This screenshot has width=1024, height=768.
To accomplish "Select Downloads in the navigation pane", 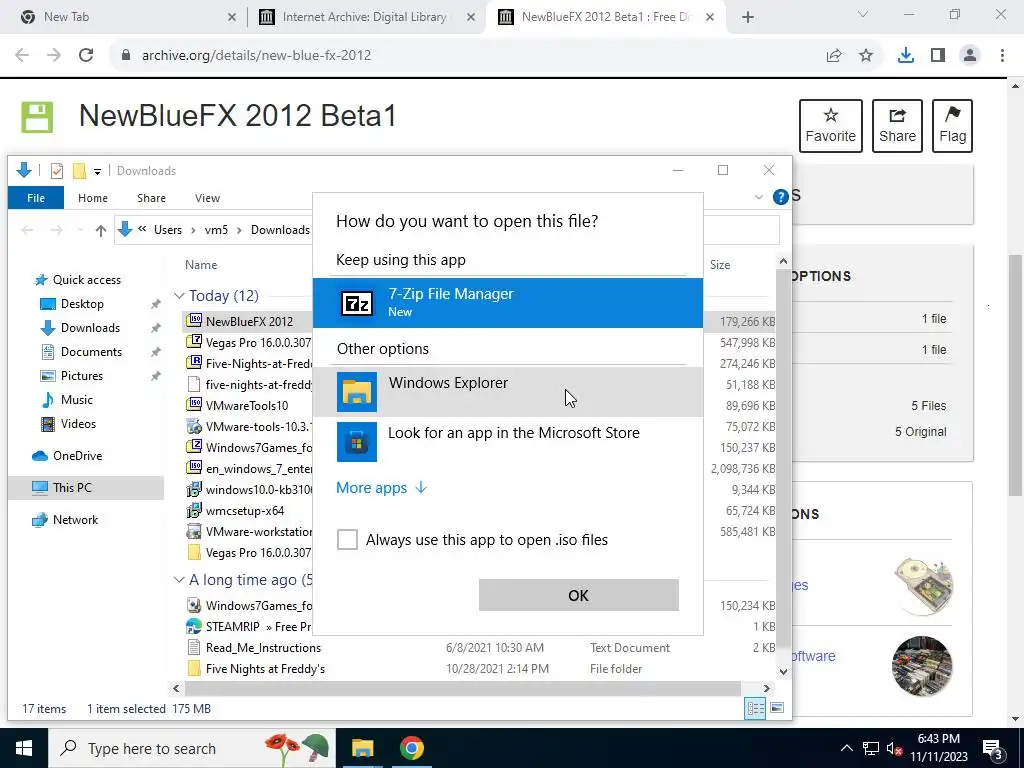I will (x=90, y=328).
